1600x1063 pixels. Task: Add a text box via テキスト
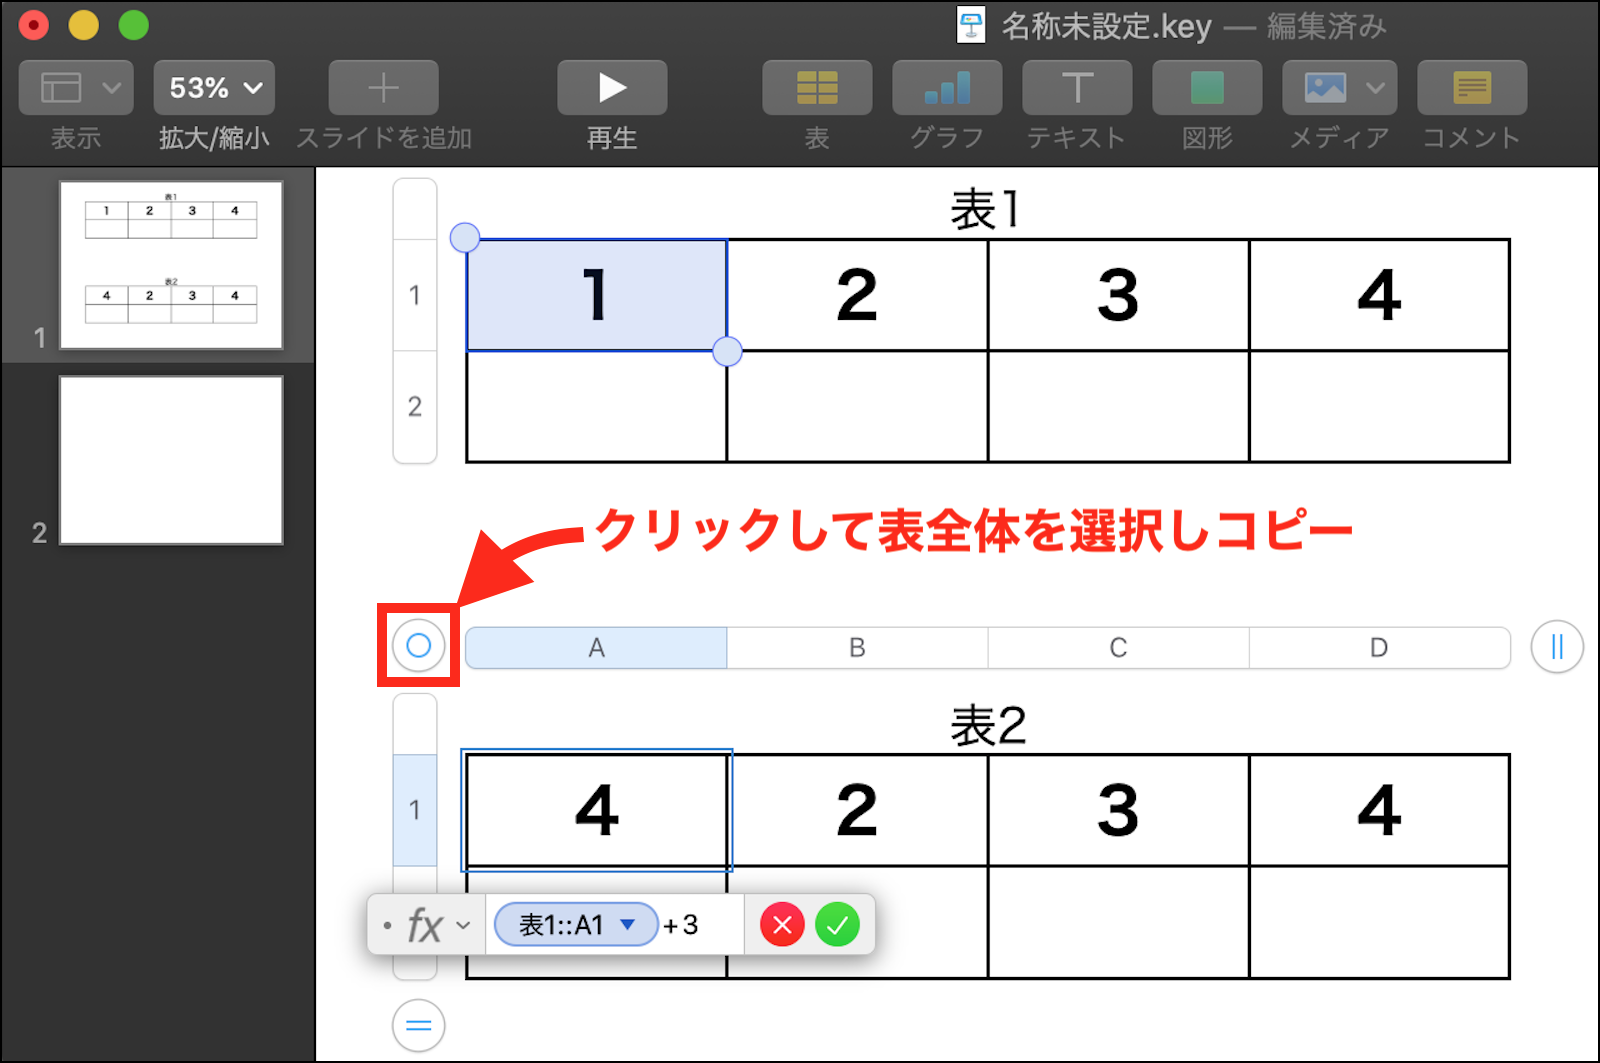tap(1077, 88)
